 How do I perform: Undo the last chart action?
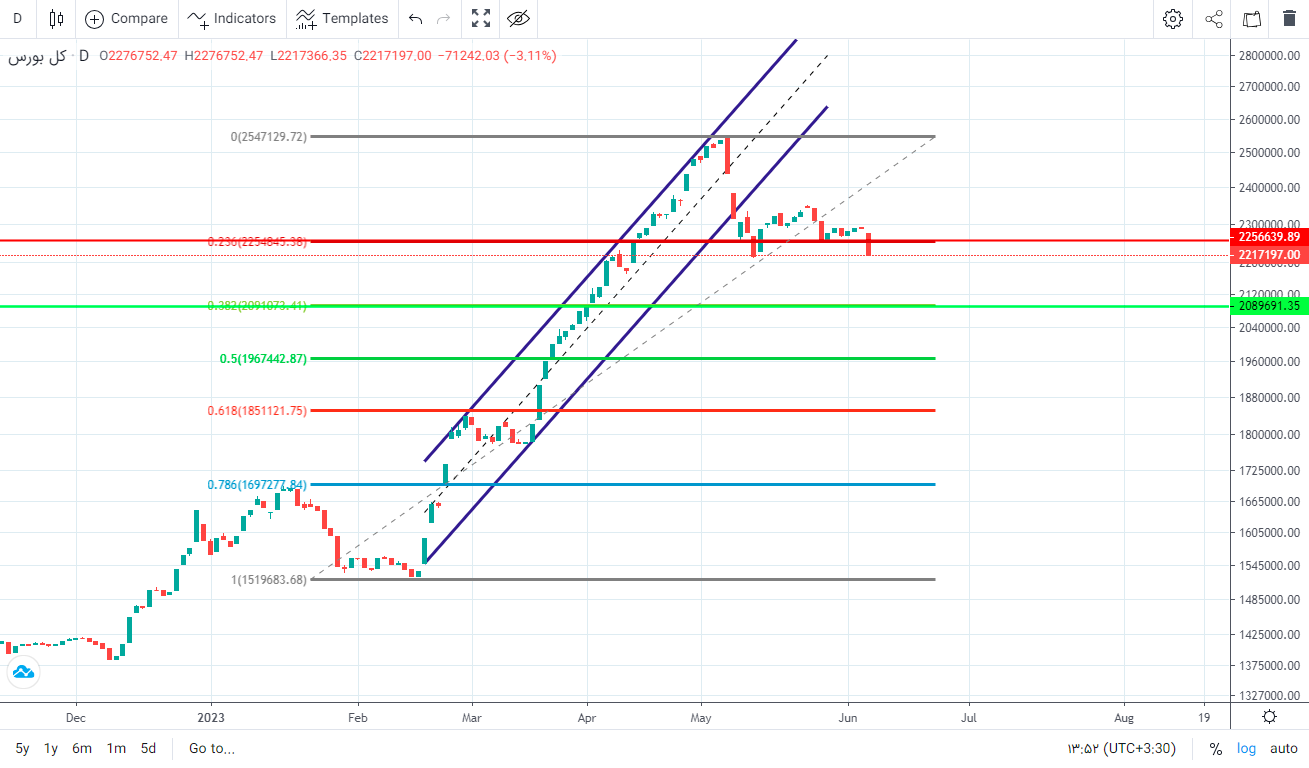416,18
